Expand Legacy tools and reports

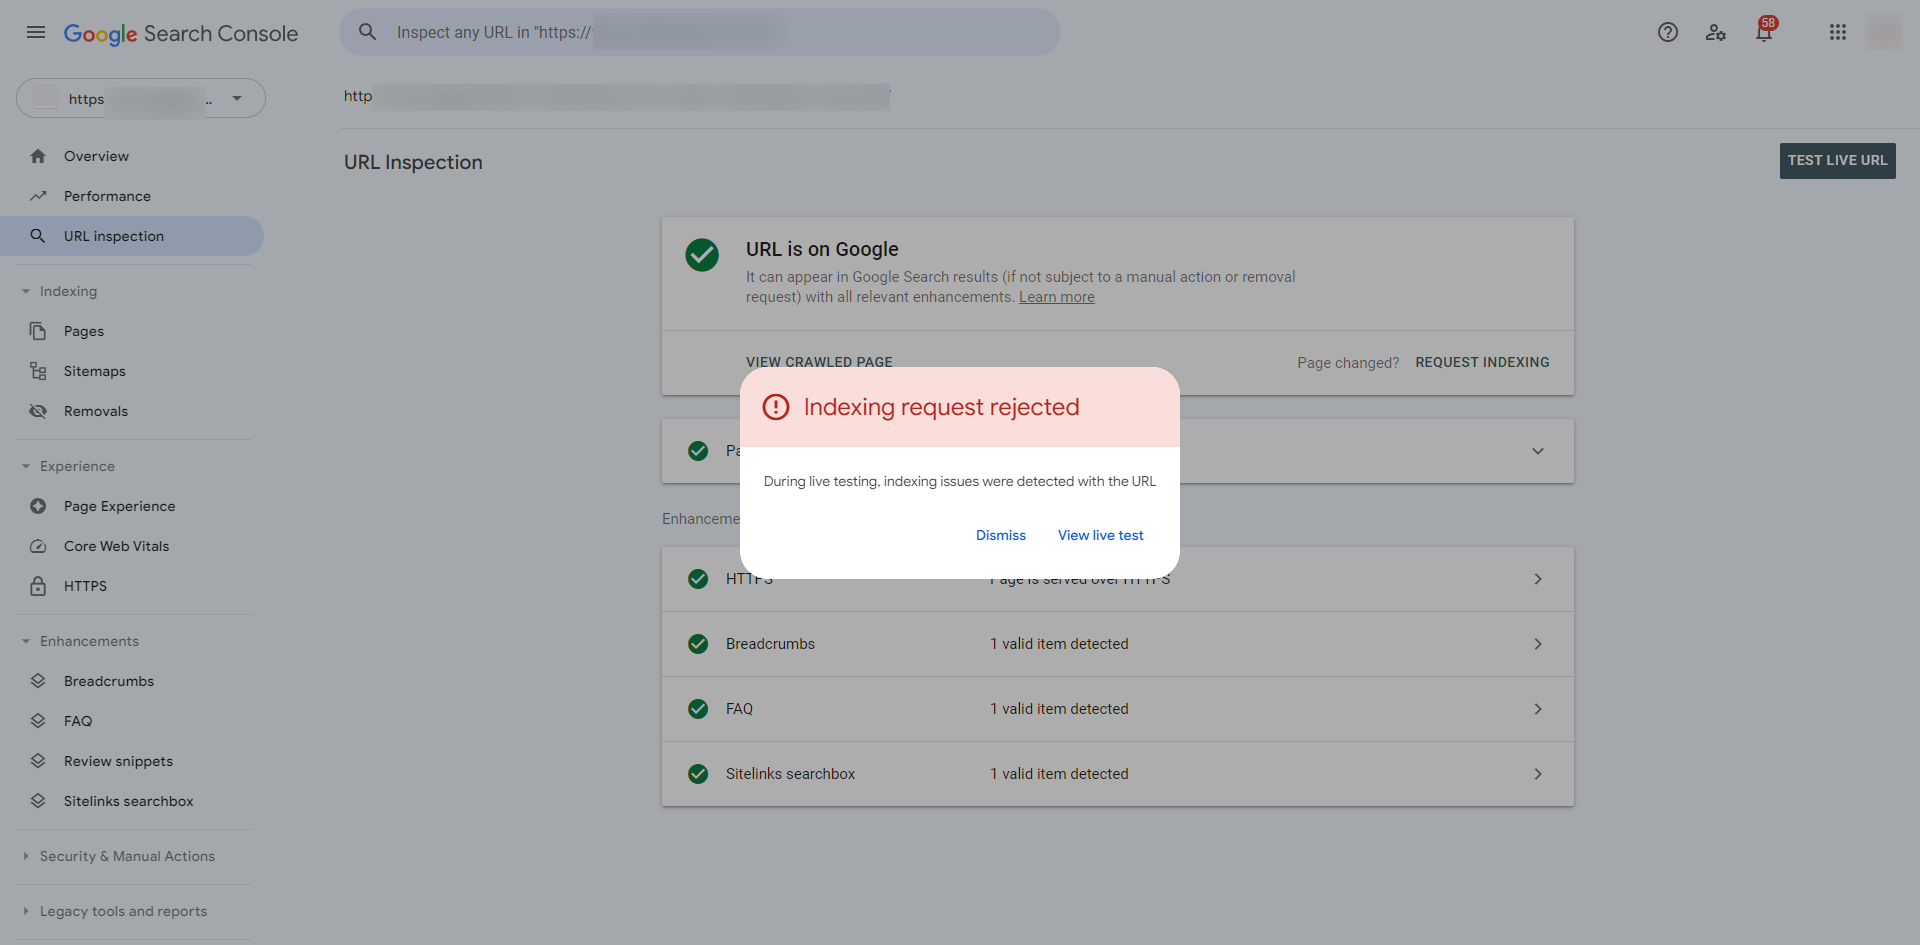pos(26,911)
